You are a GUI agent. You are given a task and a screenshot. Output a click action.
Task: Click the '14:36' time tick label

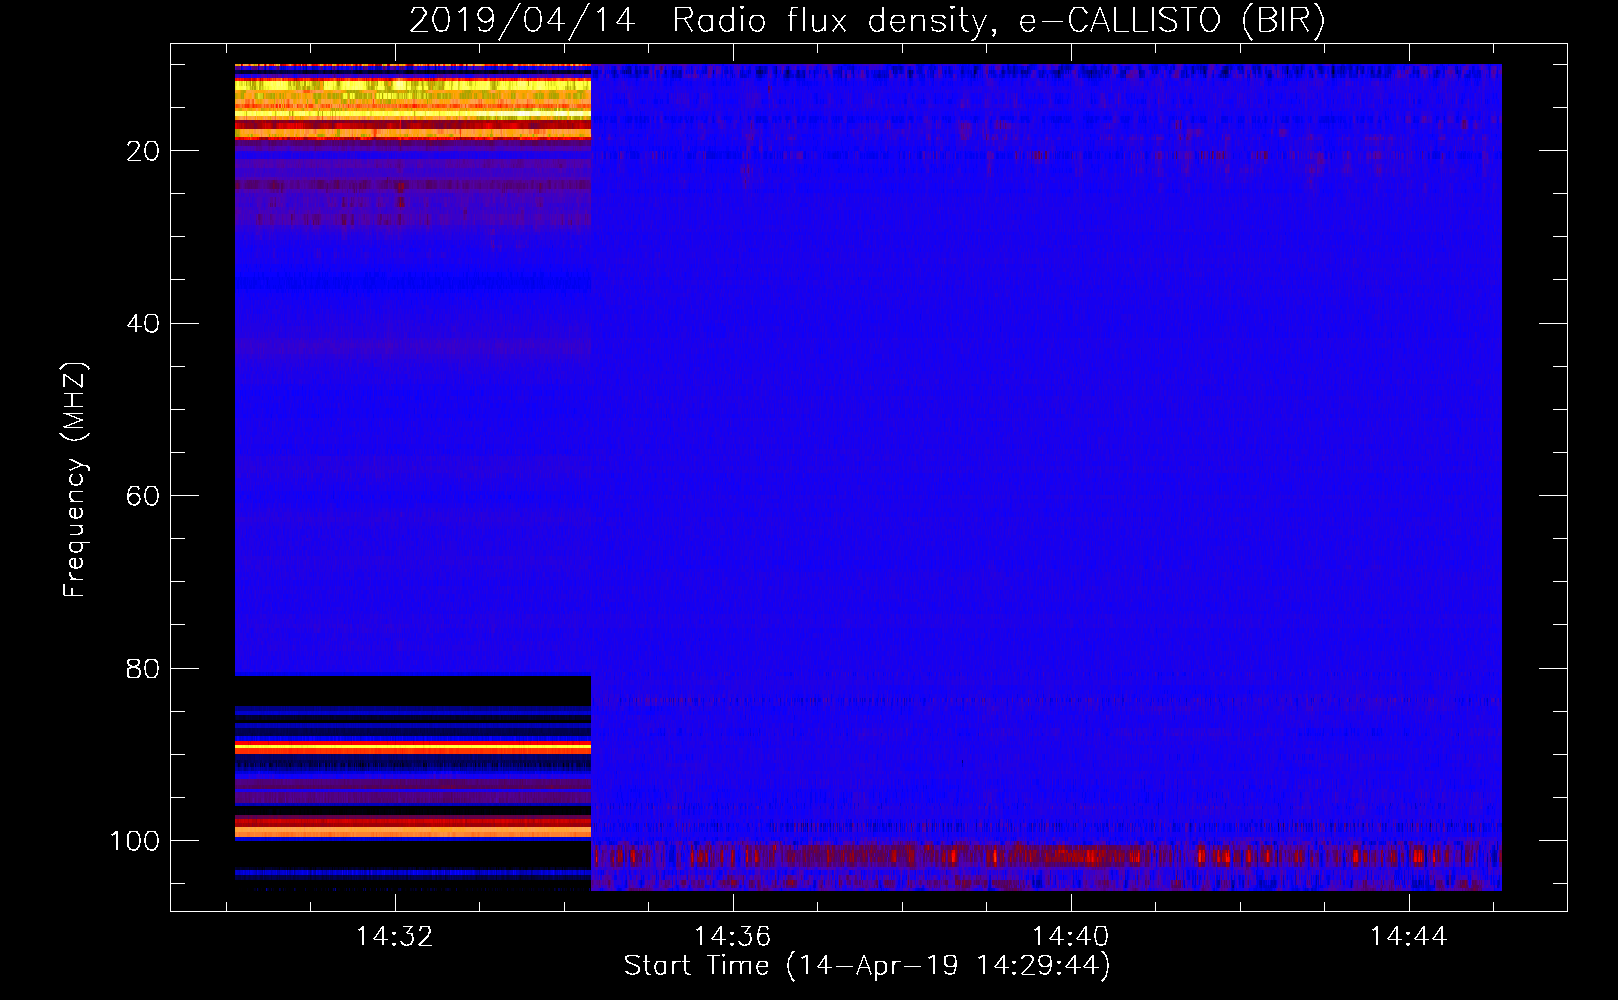pyautogui.click(x=733, y=936)
